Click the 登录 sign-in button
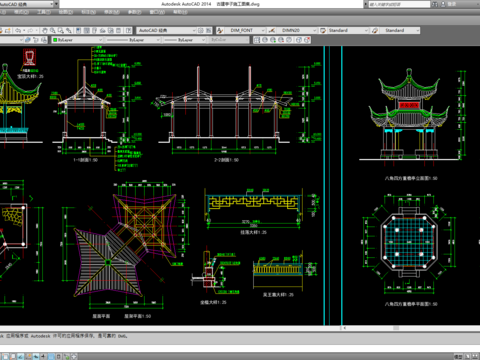 452,4
